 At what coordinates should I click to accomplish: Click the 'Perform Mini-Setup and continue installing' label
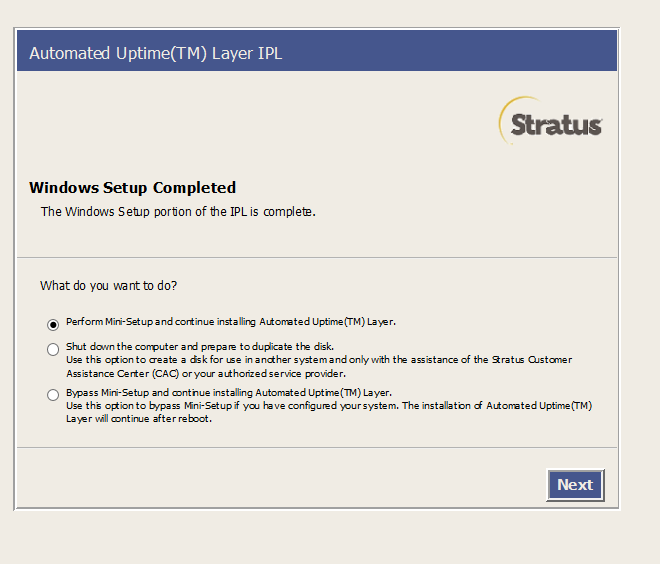pyautogui.click(x=231, y=322)
